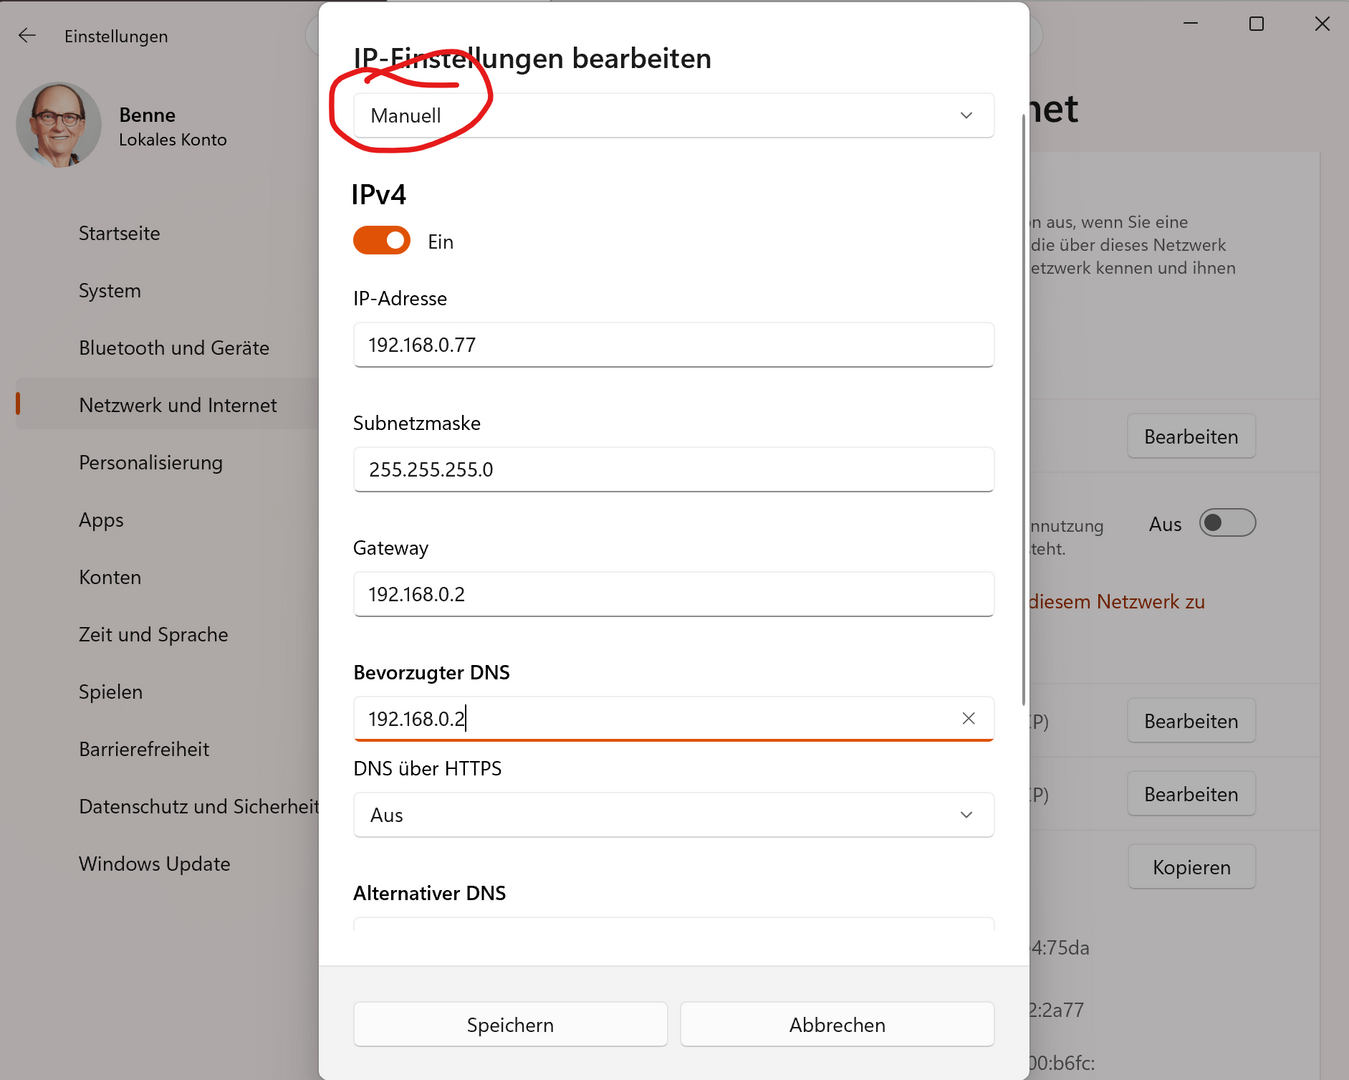
Task: Click the Speichern button
Action: coord(510,1025)
